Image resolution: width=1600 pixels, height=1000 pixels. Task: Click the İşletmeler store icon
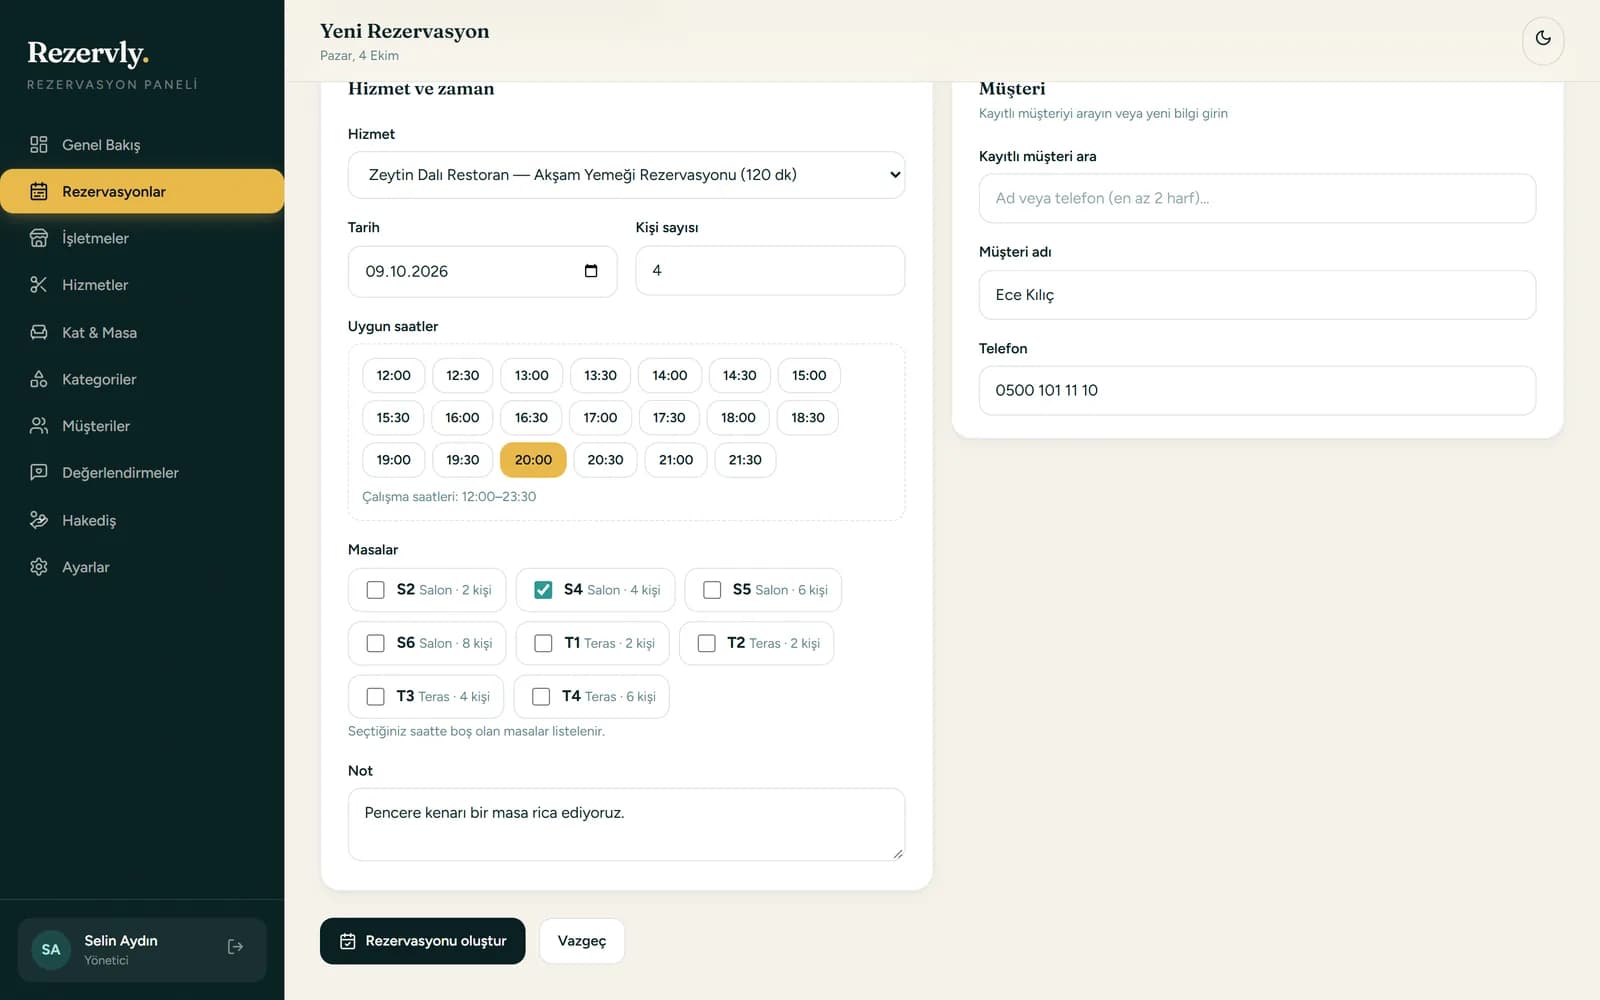(39, 238)
